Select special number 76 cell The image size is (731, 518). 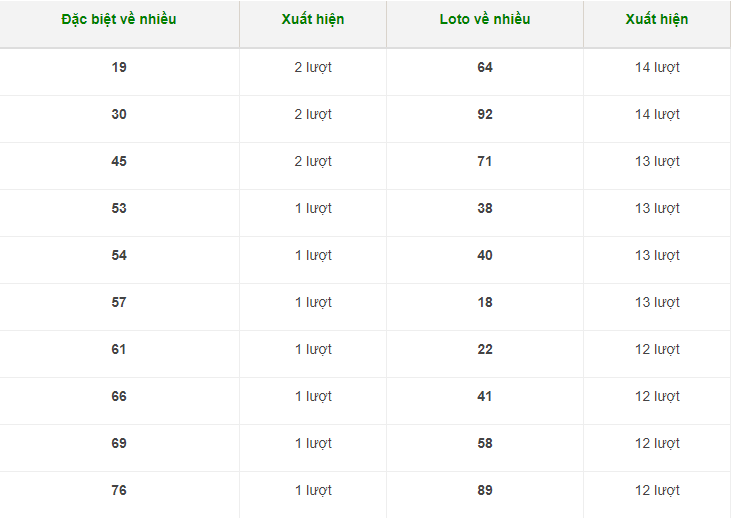click(119, 490)
